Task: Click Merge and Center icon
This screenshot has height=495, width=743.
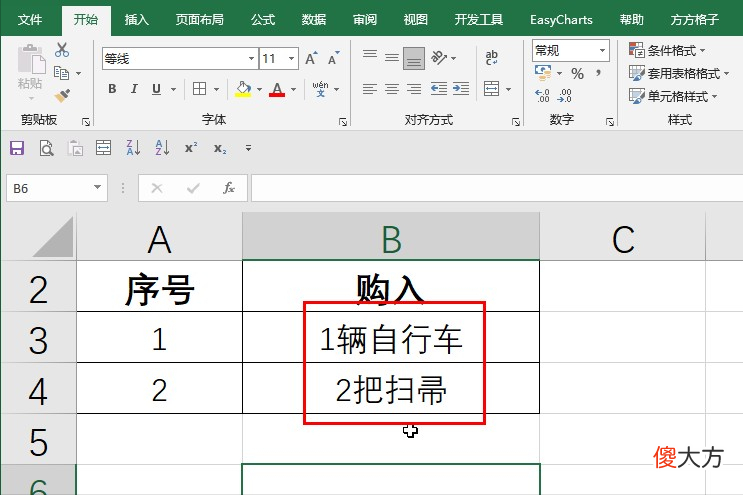Action: coord(491,89)
